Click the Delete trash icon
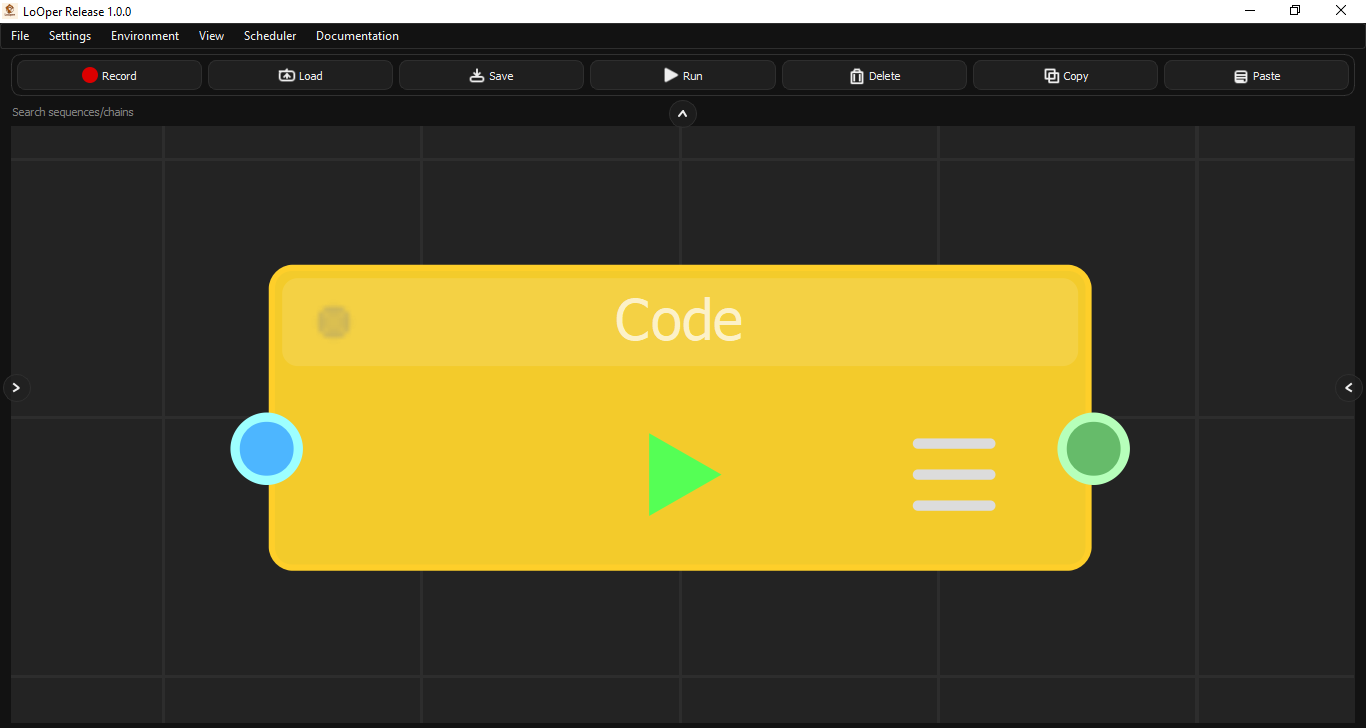This screenshot has width=1366, height=728. (x=856, y=75)
